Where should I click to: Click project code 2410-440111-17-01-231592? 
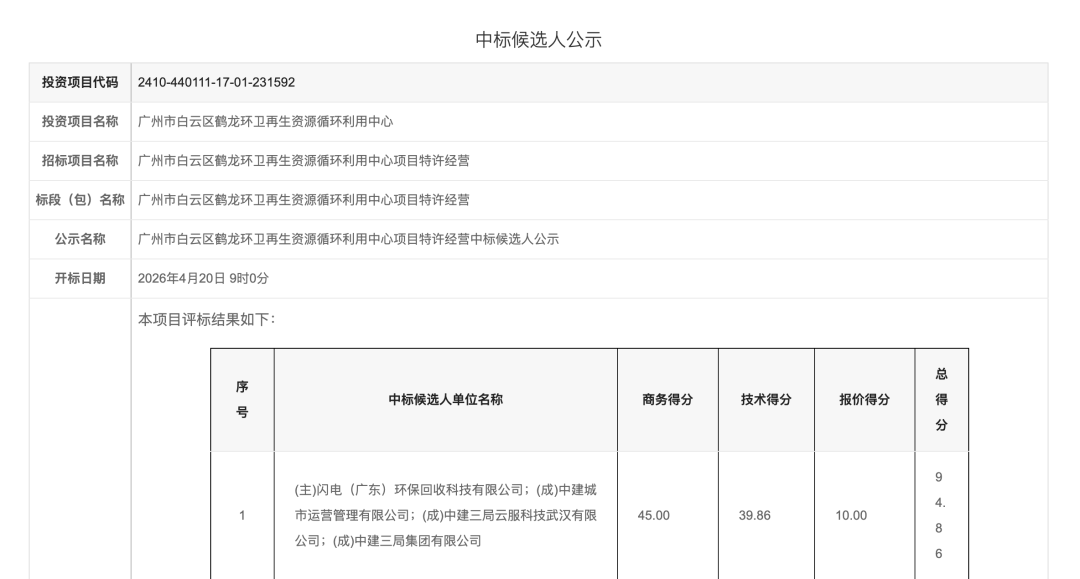pos(216,82)
